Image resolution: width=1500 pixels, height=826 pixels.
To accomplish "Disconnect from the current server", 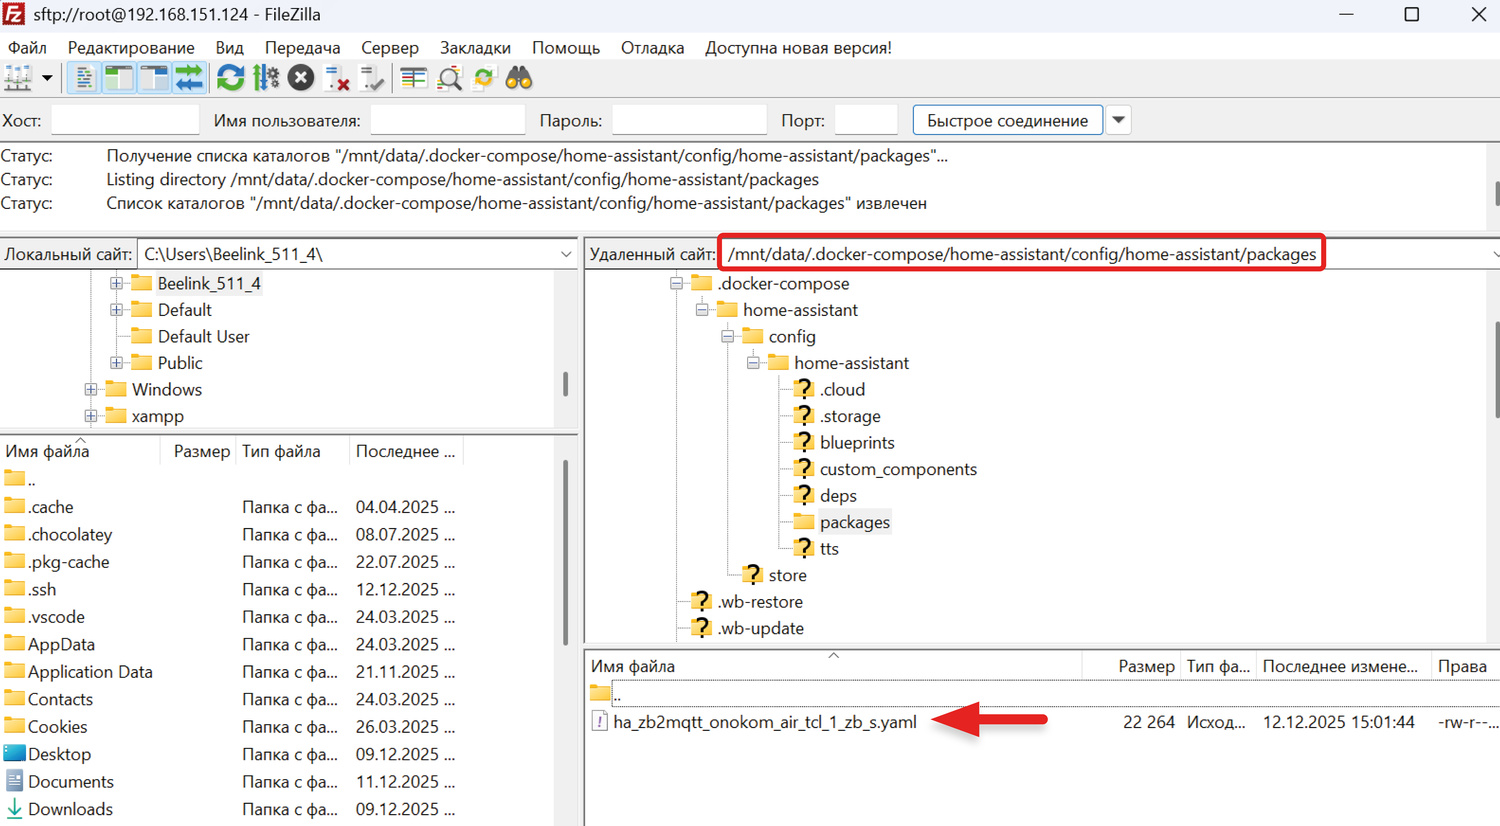I will coord(337,78).
